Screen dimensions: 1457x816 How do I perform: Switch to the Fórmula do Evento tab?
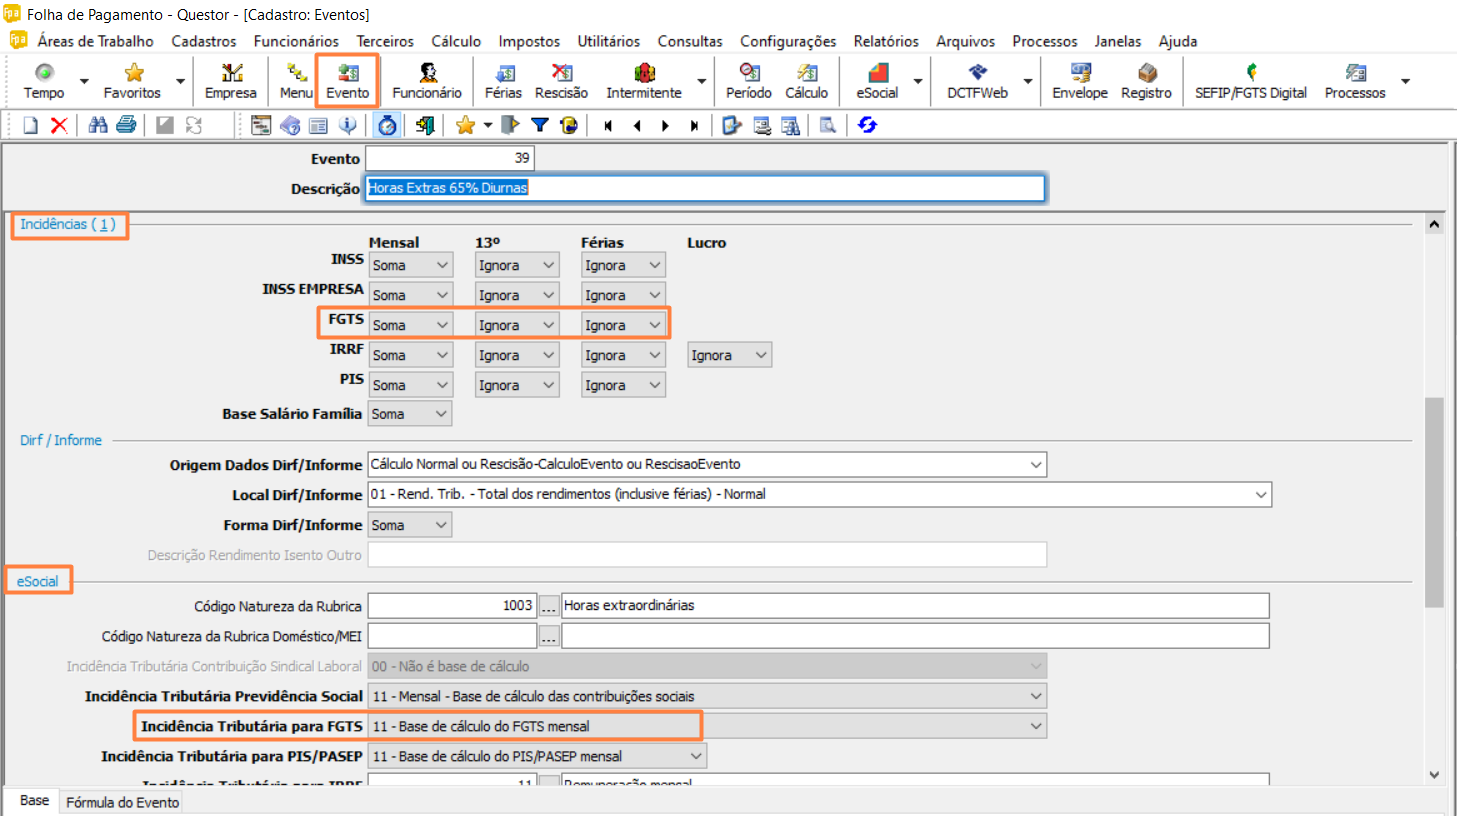coord(122,802)
